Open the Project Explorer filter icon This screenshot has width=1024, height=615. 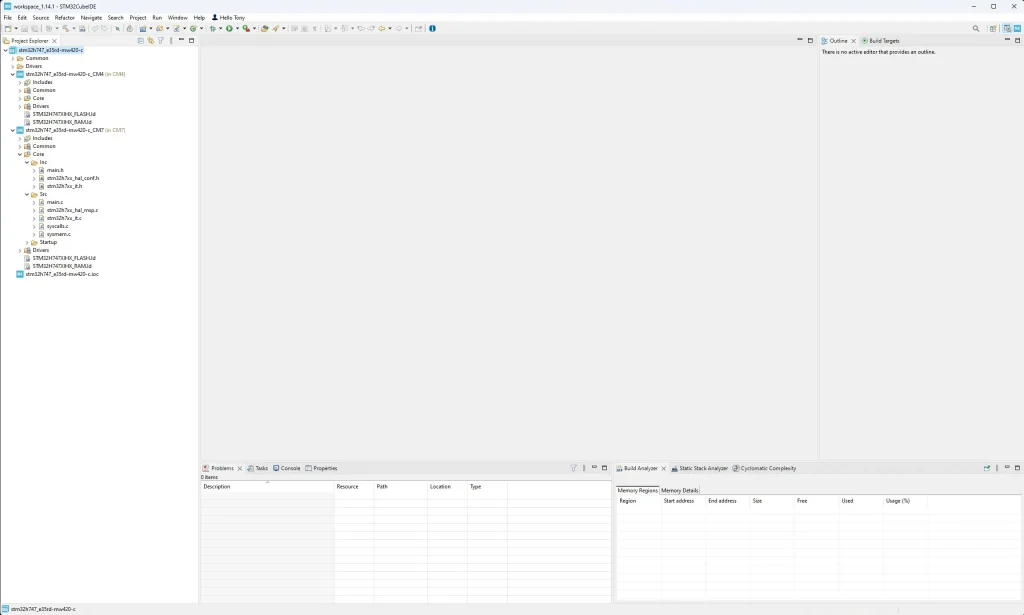[x=160, y=41]
